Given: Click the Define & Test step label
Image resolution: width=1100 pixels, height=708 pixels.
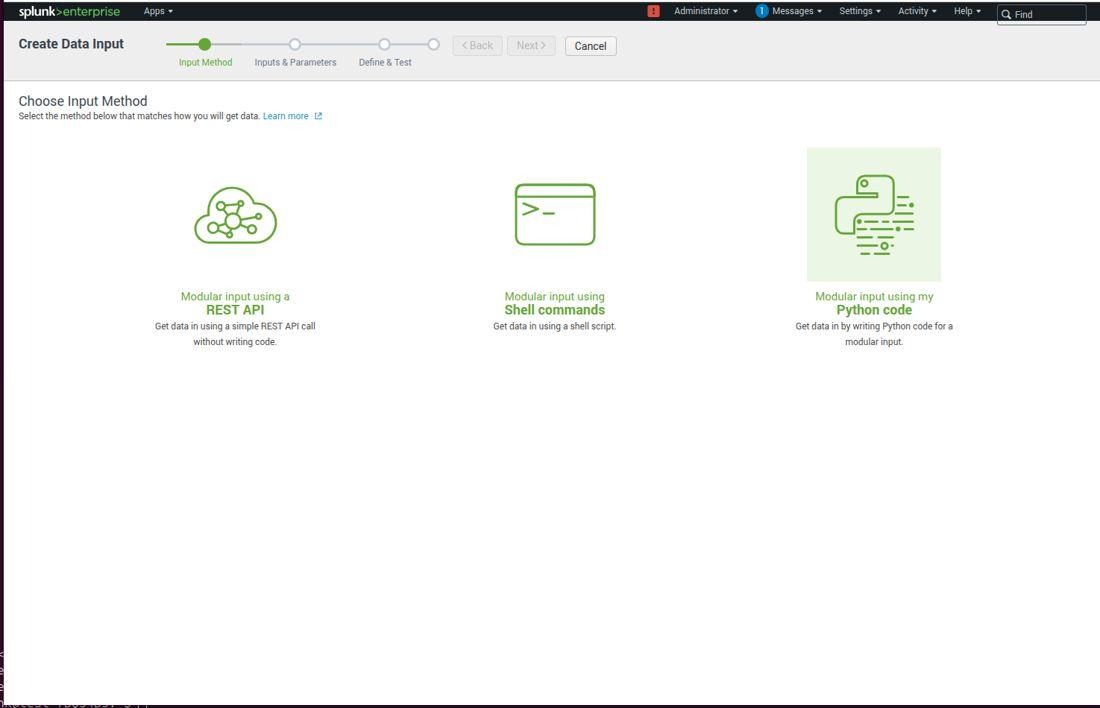Looking at the screenshot, I should click(385, 62).
